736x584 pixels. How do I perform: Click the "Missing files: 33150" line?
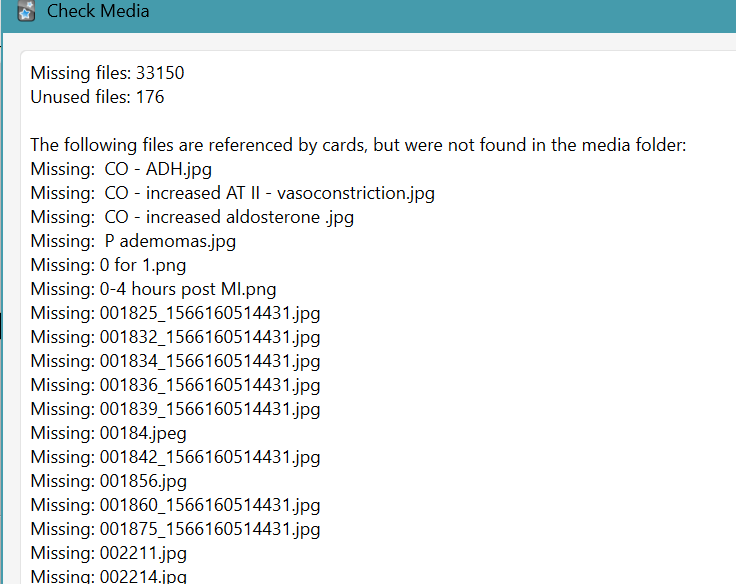(107, 73)
